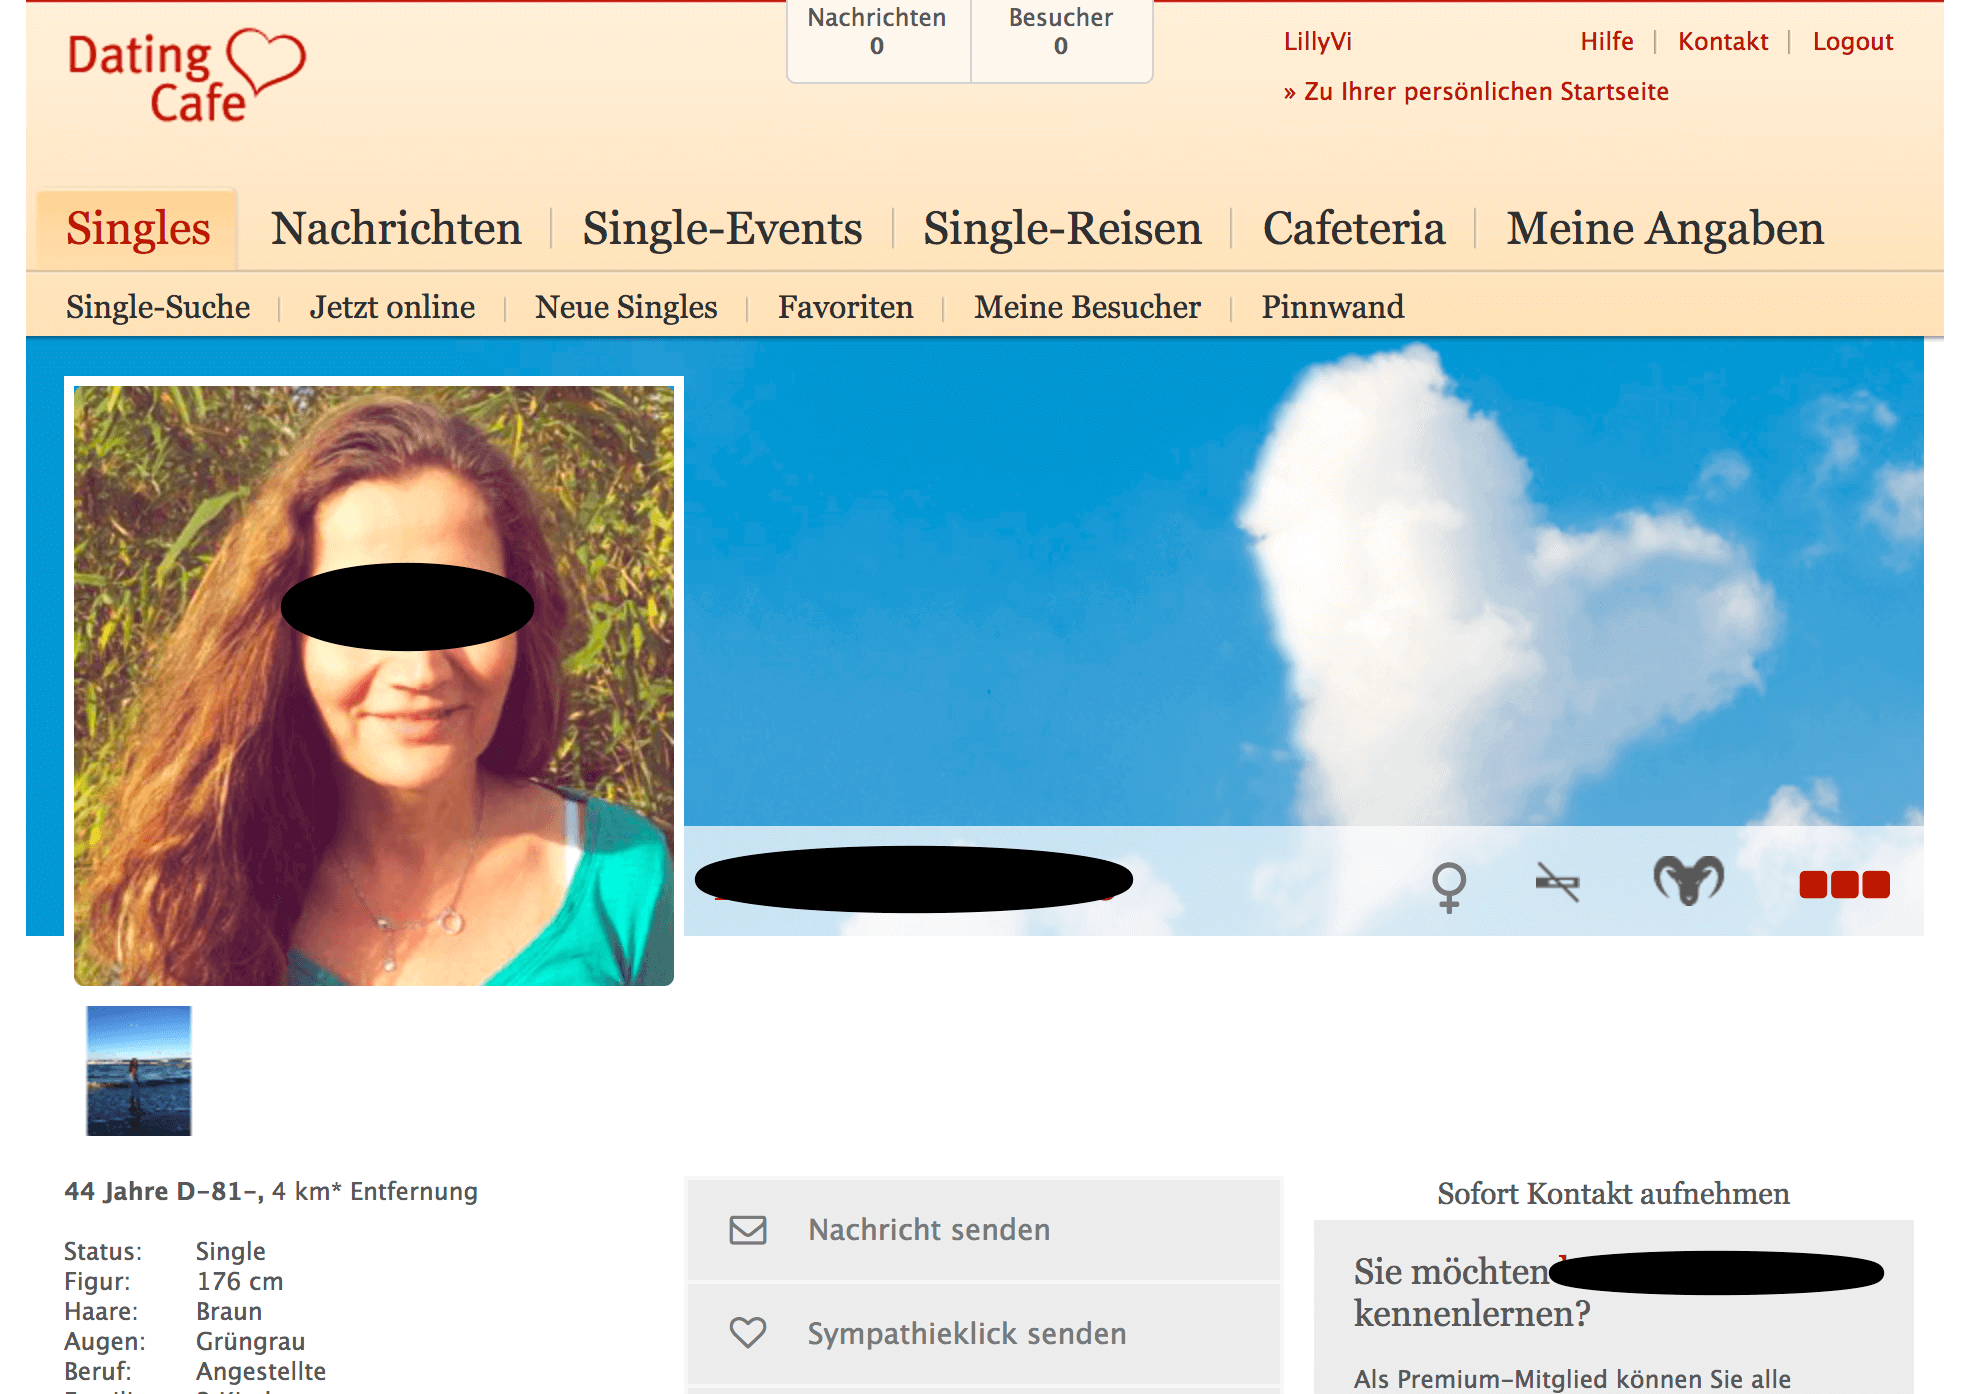Open the Favoriten page
Image resolution: width=1970 pixels, height=1394 pixels.
tap(845, 307)
